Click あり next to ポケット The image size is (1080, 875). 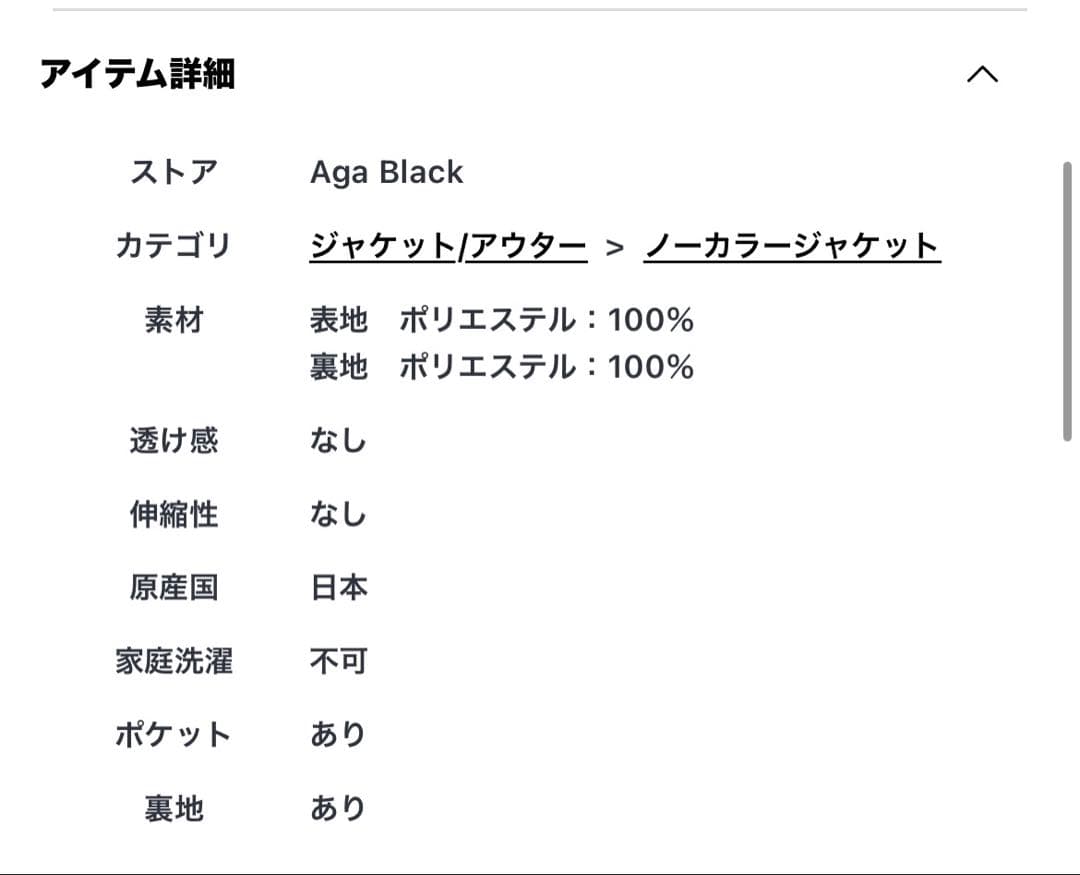click(x=339, y=733)
